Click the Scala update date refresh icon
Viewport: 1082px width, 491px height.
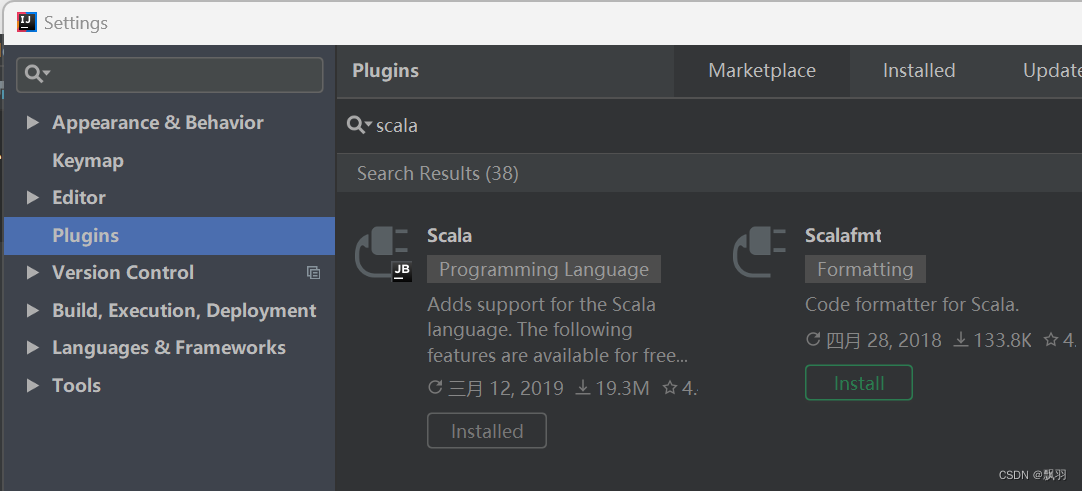tap(435, 388)
